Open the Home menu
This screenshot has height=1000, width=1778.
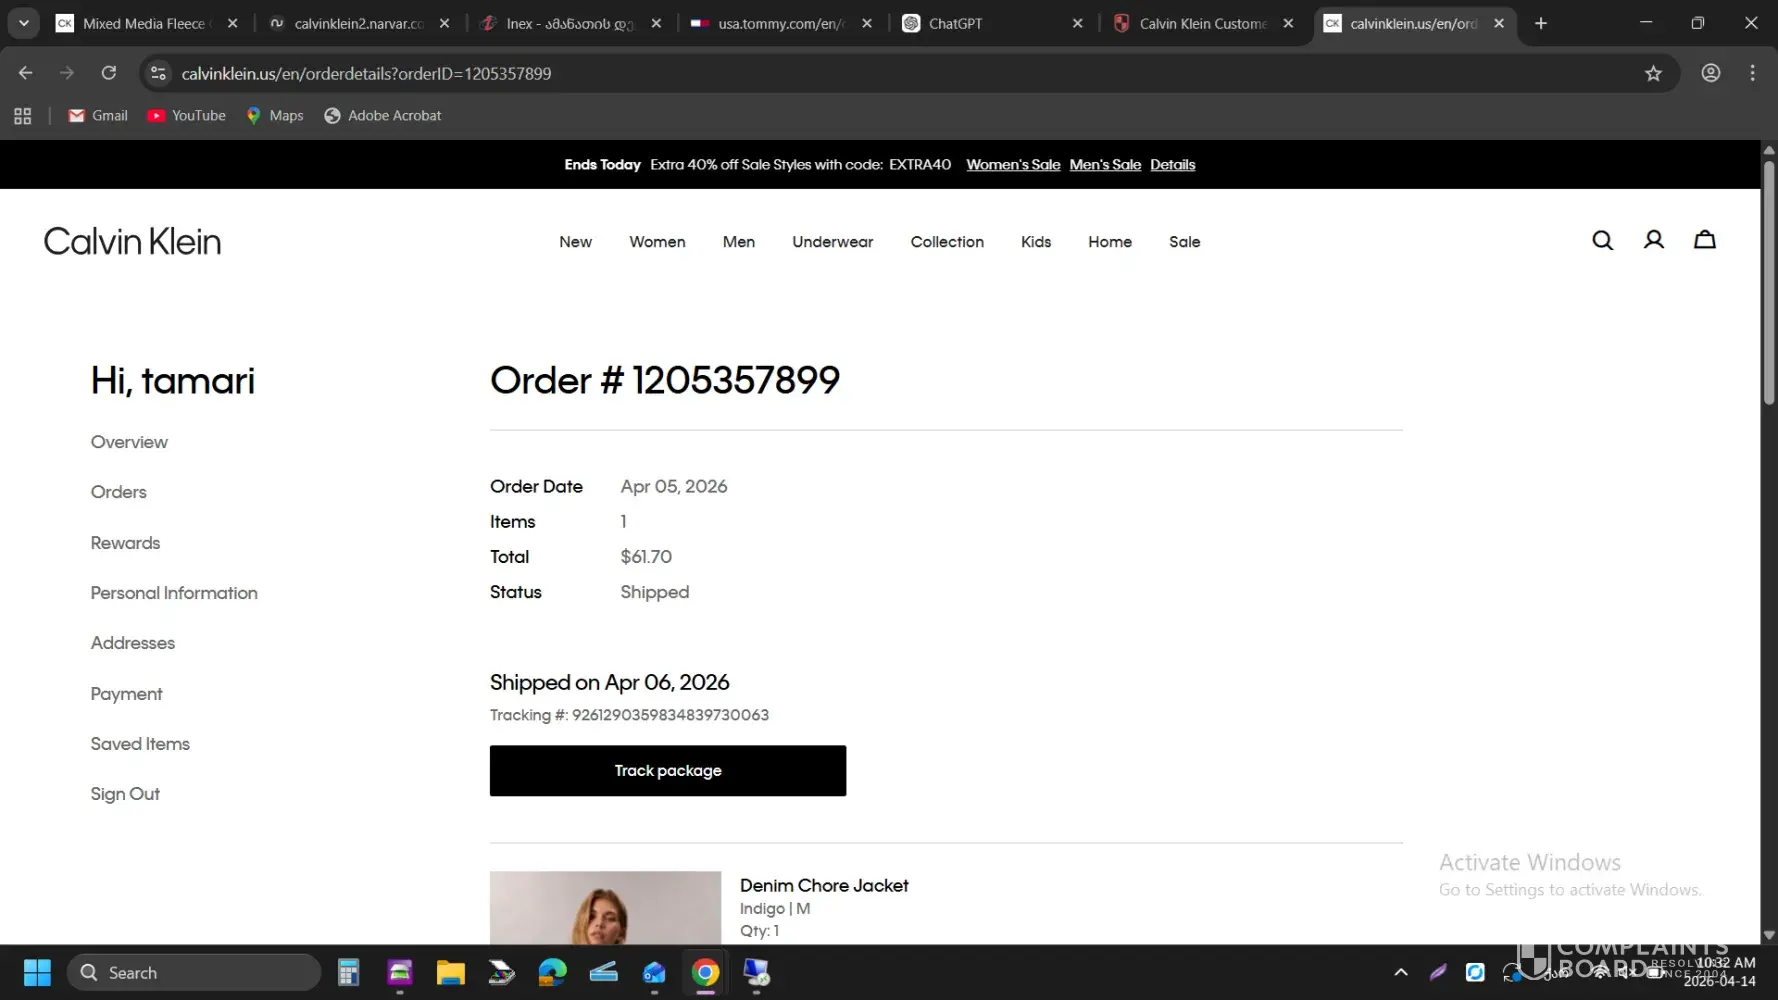(x=1110, y=242)
